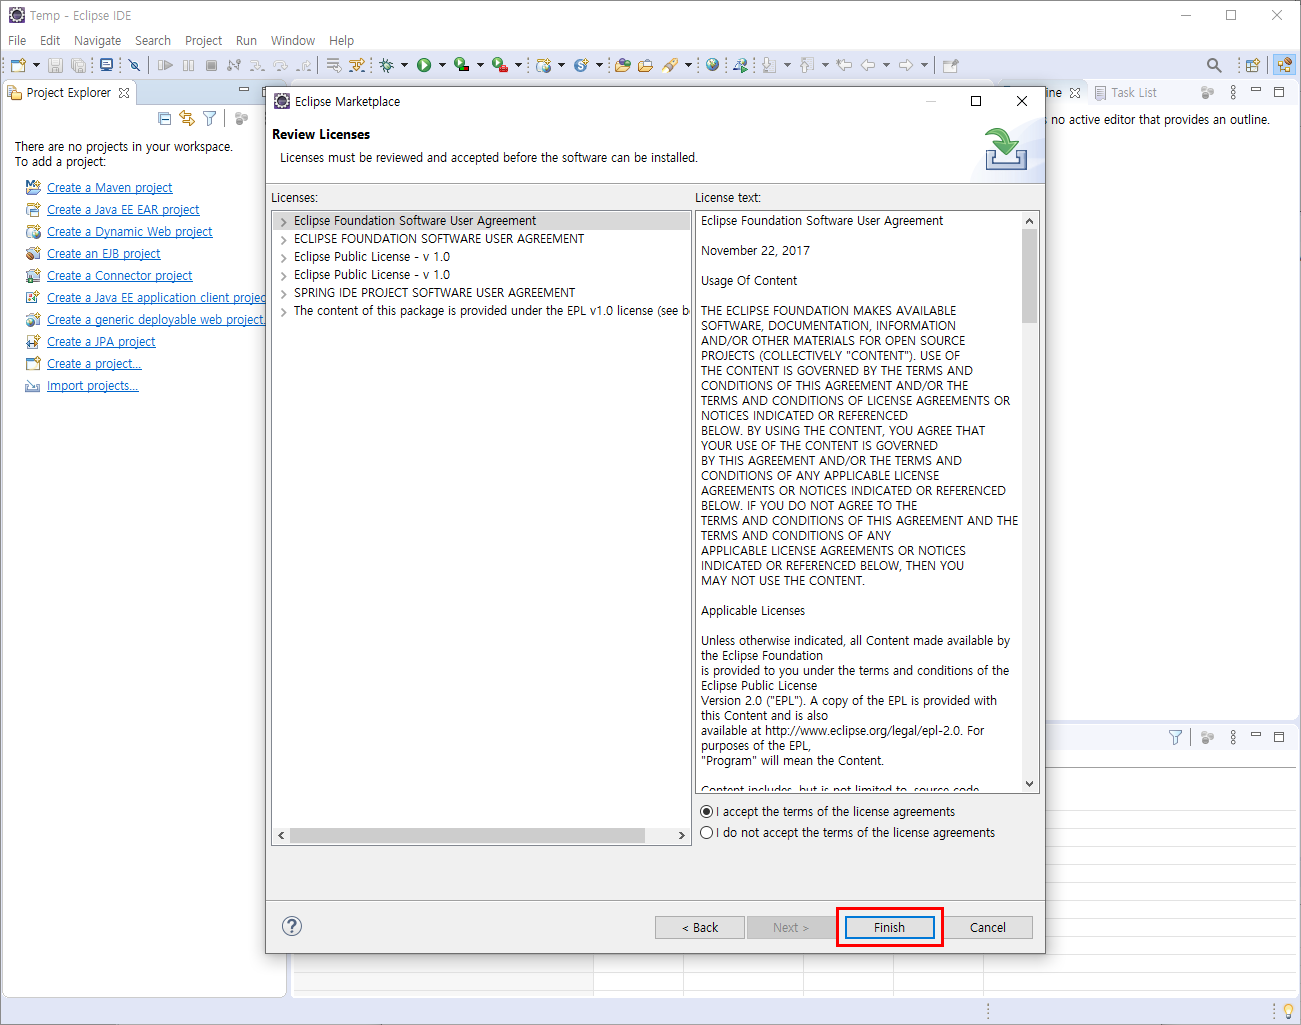
Task: Click the Finish button
Action: pyautogui.click(x=889, y=927)
